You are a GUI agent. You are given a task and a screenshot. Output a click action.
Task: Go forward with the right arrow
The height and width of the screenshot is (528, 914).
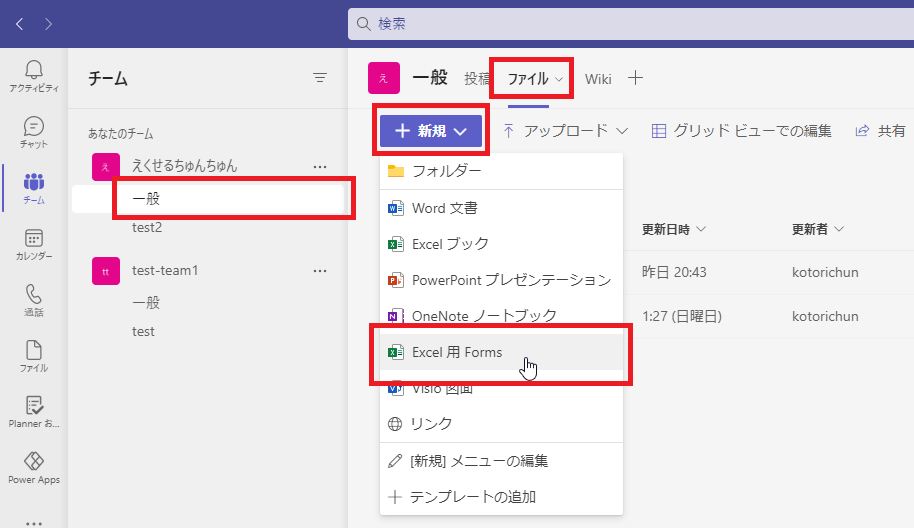tap(48, 24)
